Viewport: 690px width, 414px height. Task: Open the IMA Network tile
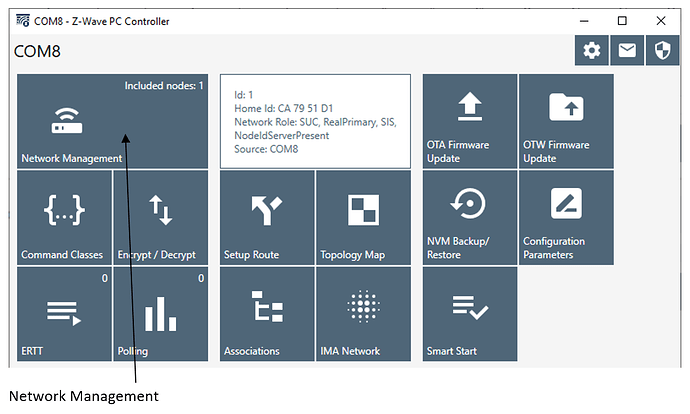coord(363,313)
